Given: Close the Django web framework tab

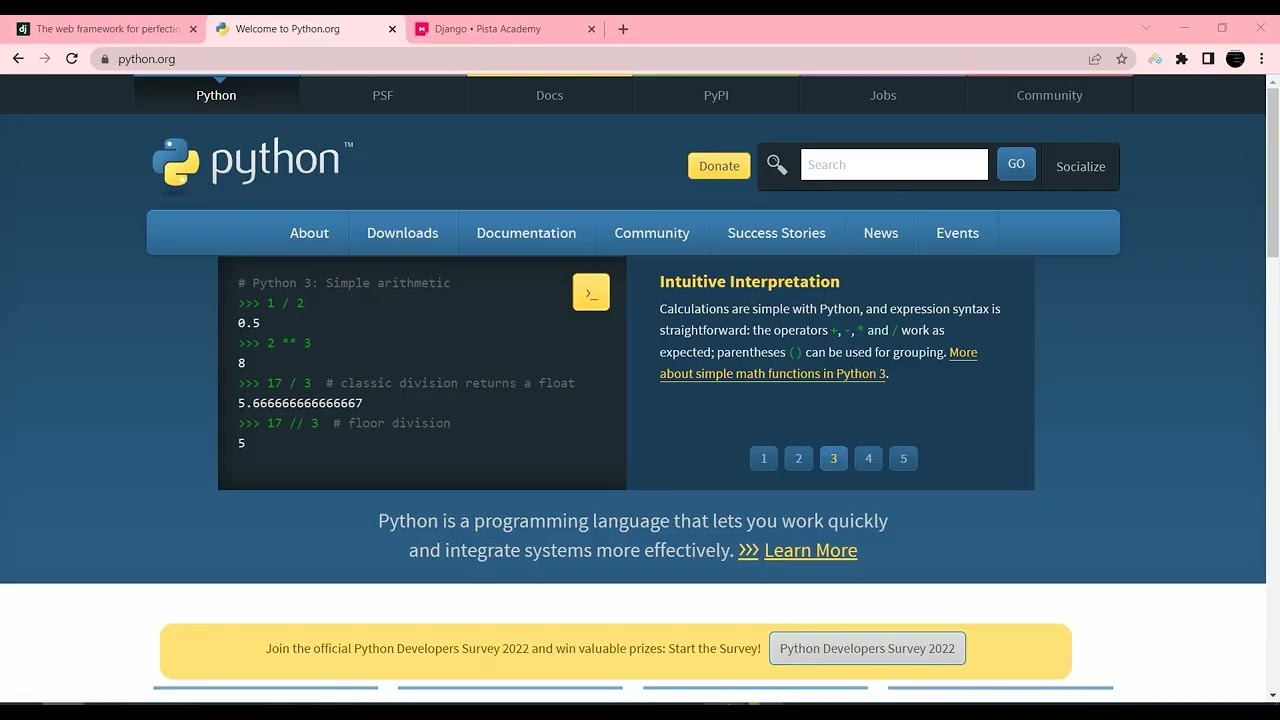Looking at the screenshot, I should coord(193,29).
